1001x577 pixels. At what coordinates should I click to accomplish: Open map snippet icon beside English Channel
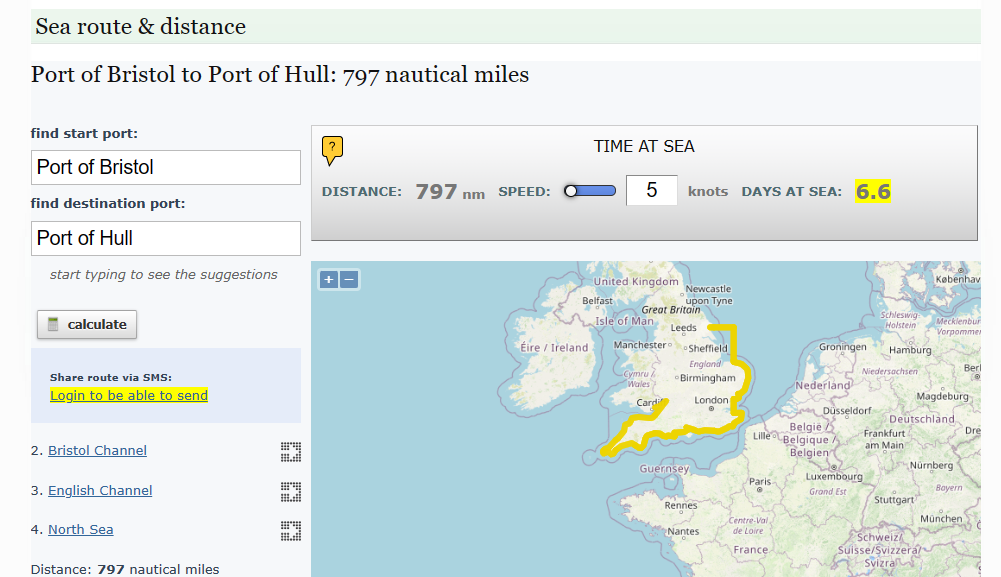click(290, 491)
